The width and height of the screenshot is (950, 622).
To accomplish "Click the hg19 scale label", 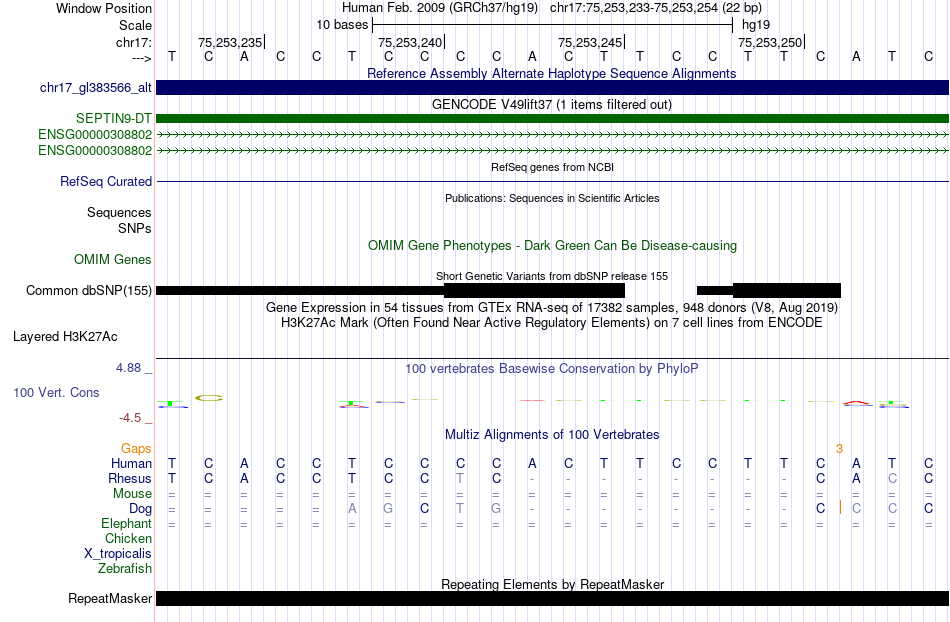I will coord(756,25).
